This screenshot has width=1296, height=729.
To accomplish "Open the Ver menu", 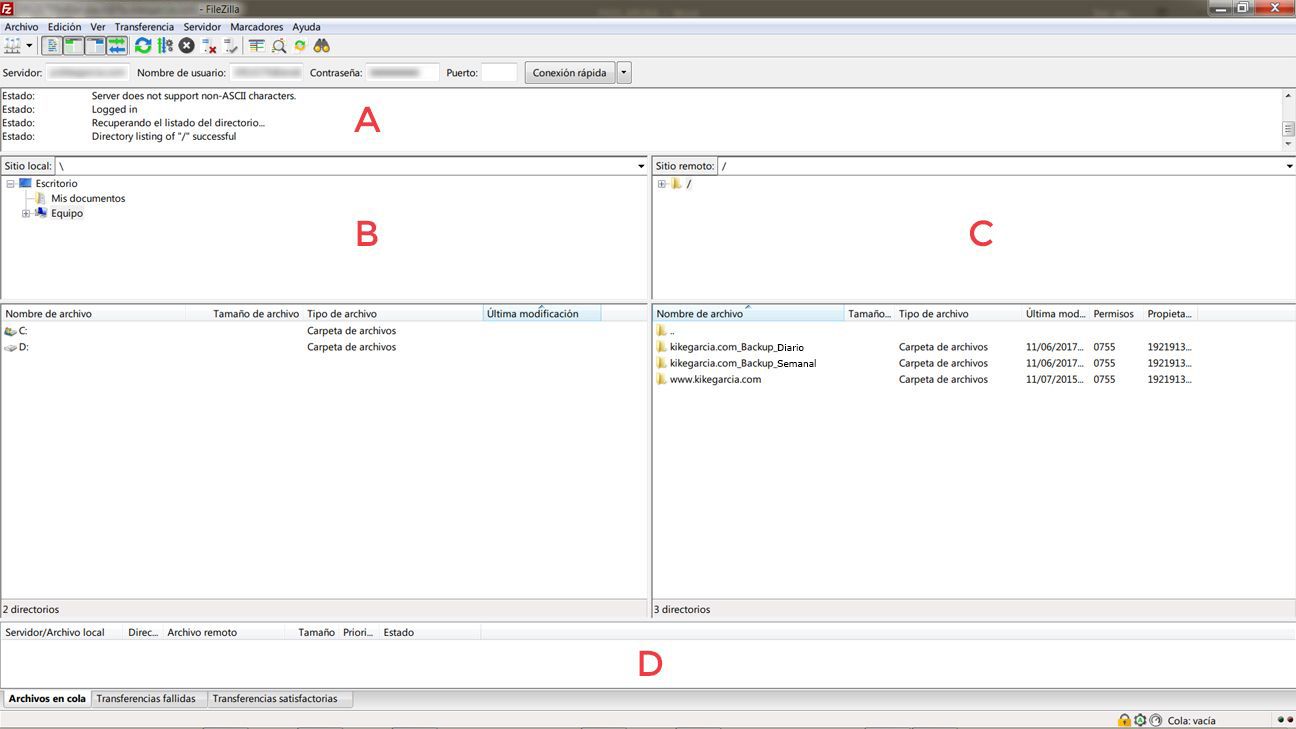I will 98,27.
